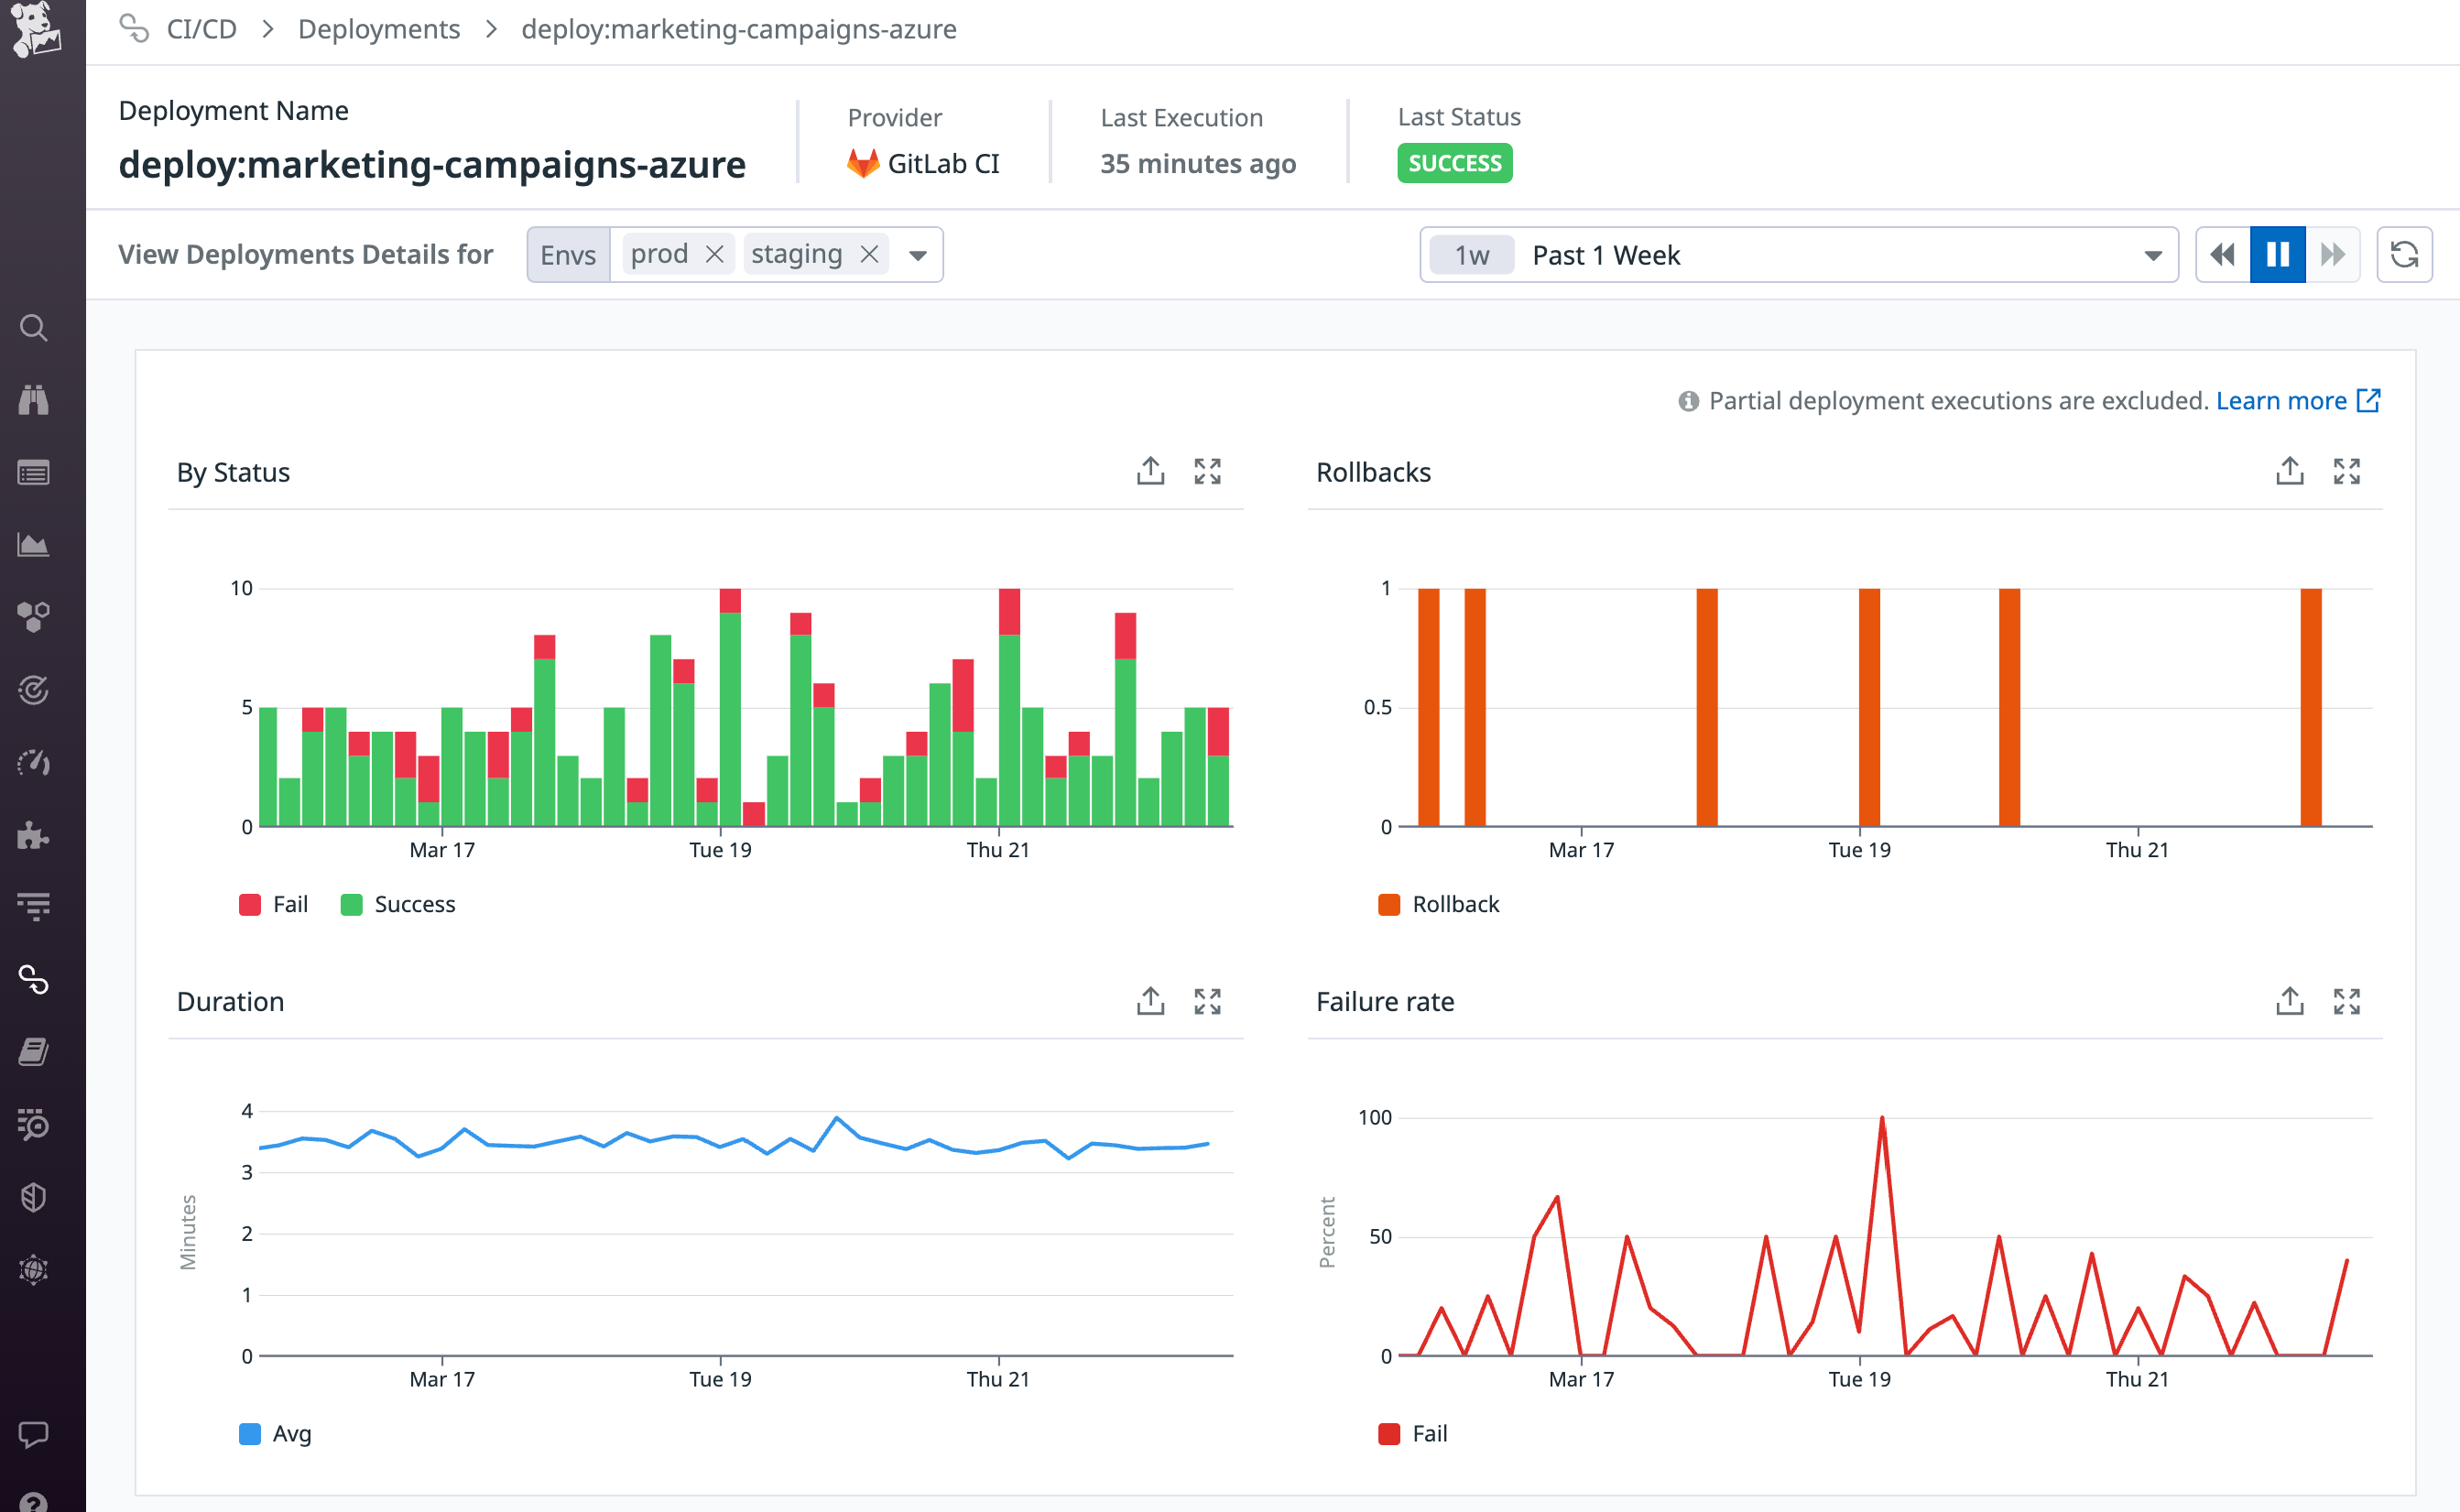
Task: Open CI/CD from the breadcrumb trail
Action: pos(201,29)
